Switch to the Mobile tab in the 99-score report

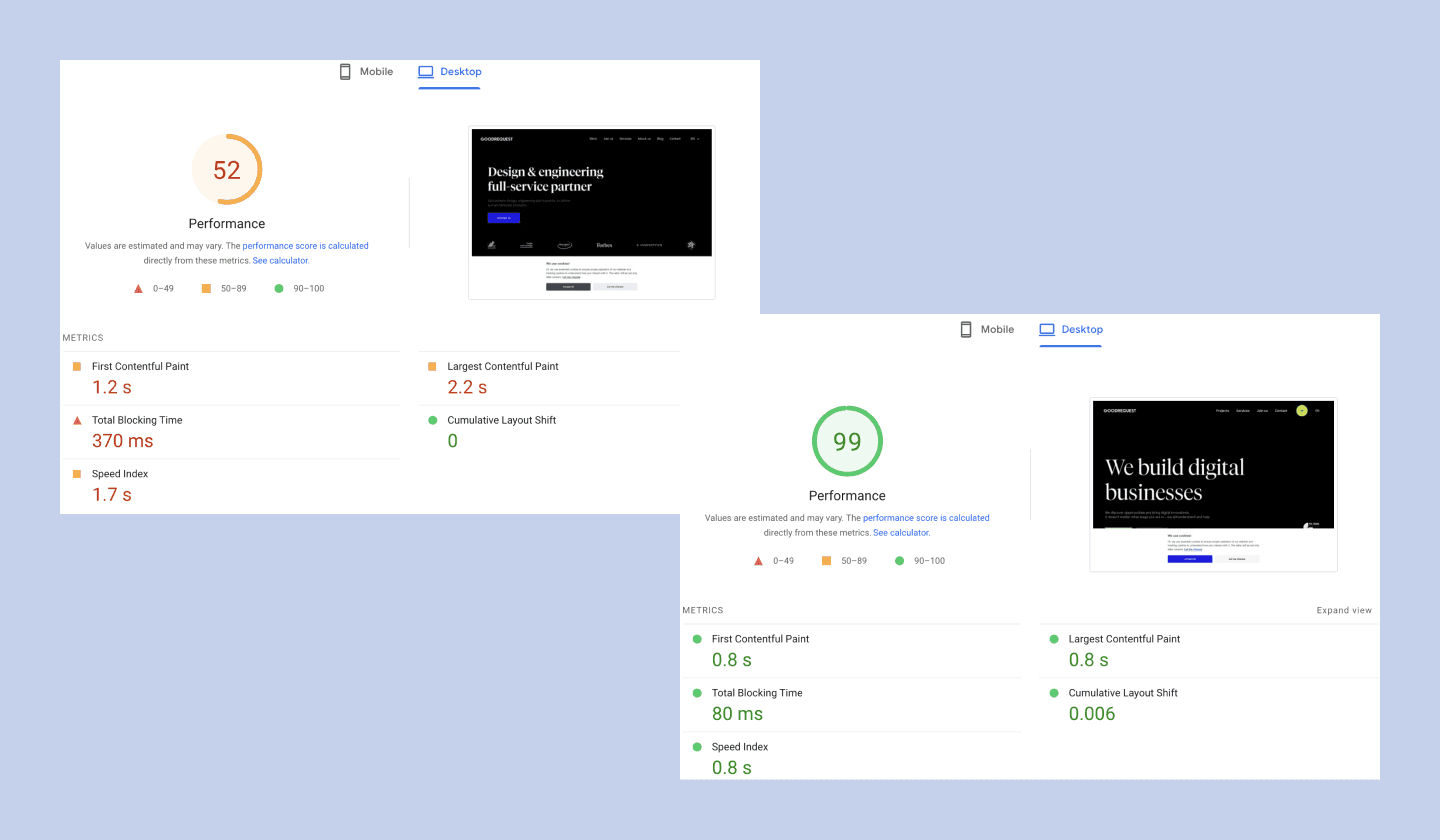pyautogui.click(x=986, y=329)
